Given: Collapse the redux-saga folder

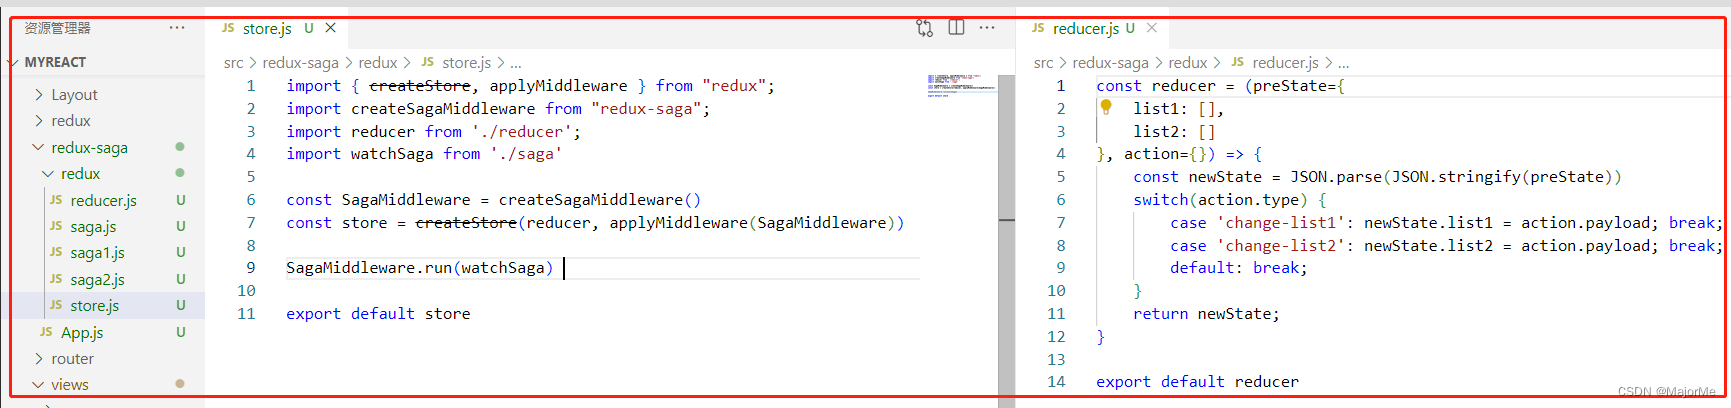Looking at the screenshot, I should (89, 148).
